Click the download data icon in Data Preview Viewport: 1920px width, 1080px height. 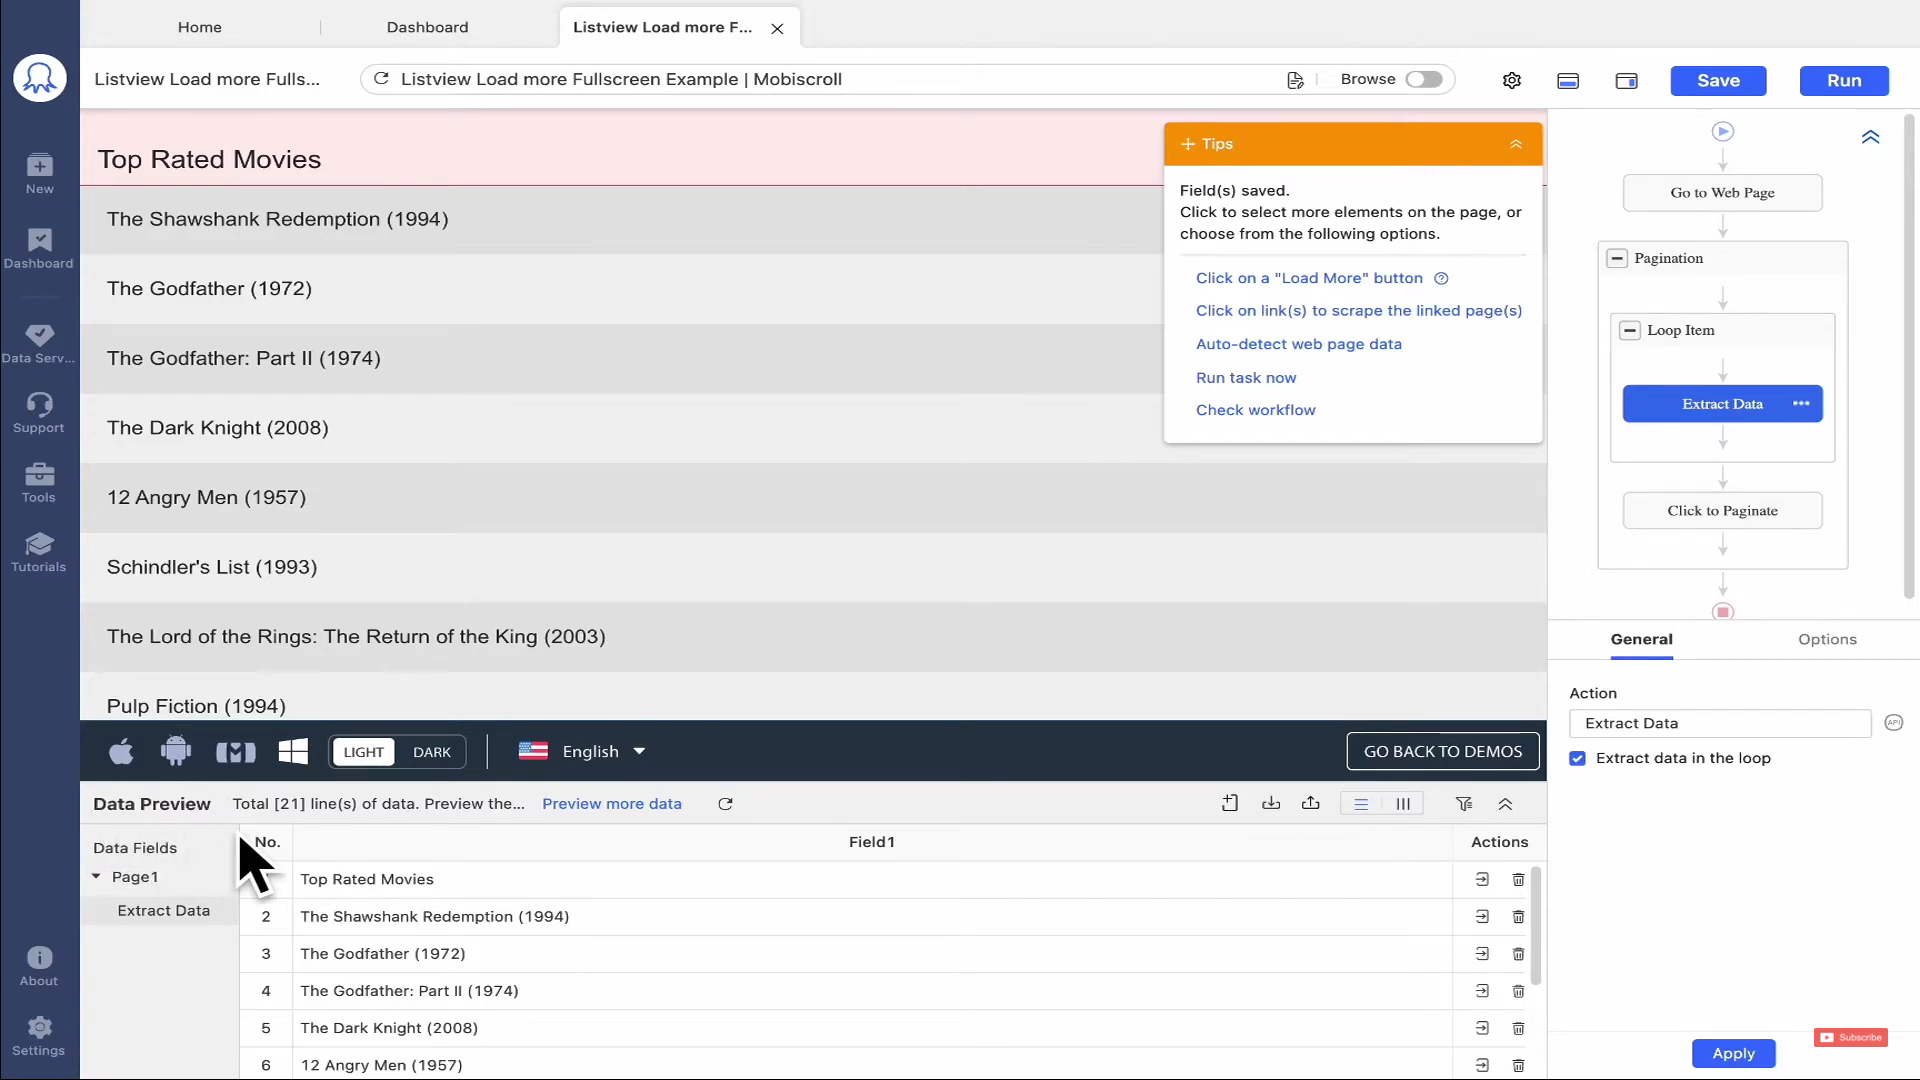tap(1271, 804)
